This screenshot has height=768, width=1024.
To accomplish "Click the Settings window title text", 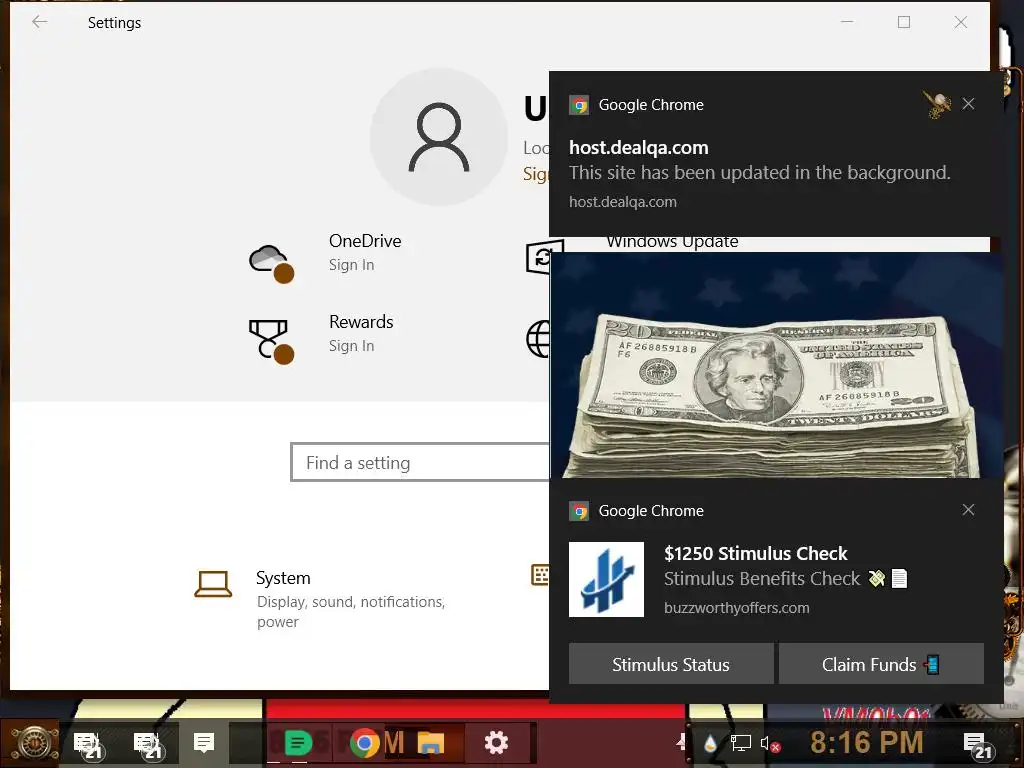I will click(114, 23).
